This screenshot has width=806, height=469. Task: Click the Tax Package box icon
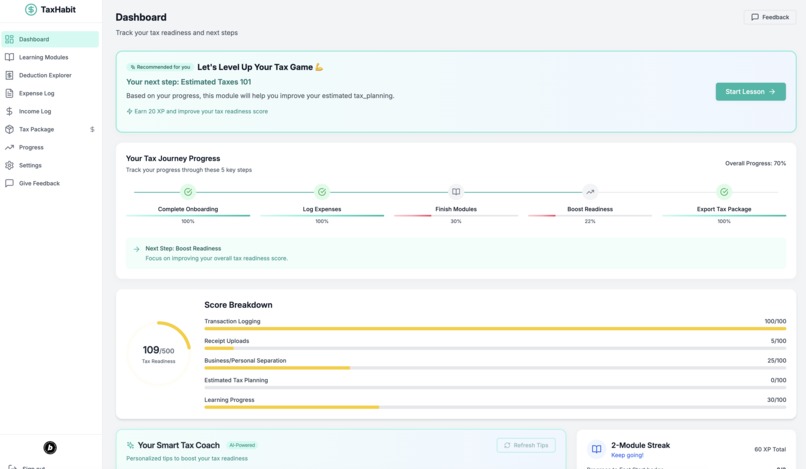click(9, 129)
